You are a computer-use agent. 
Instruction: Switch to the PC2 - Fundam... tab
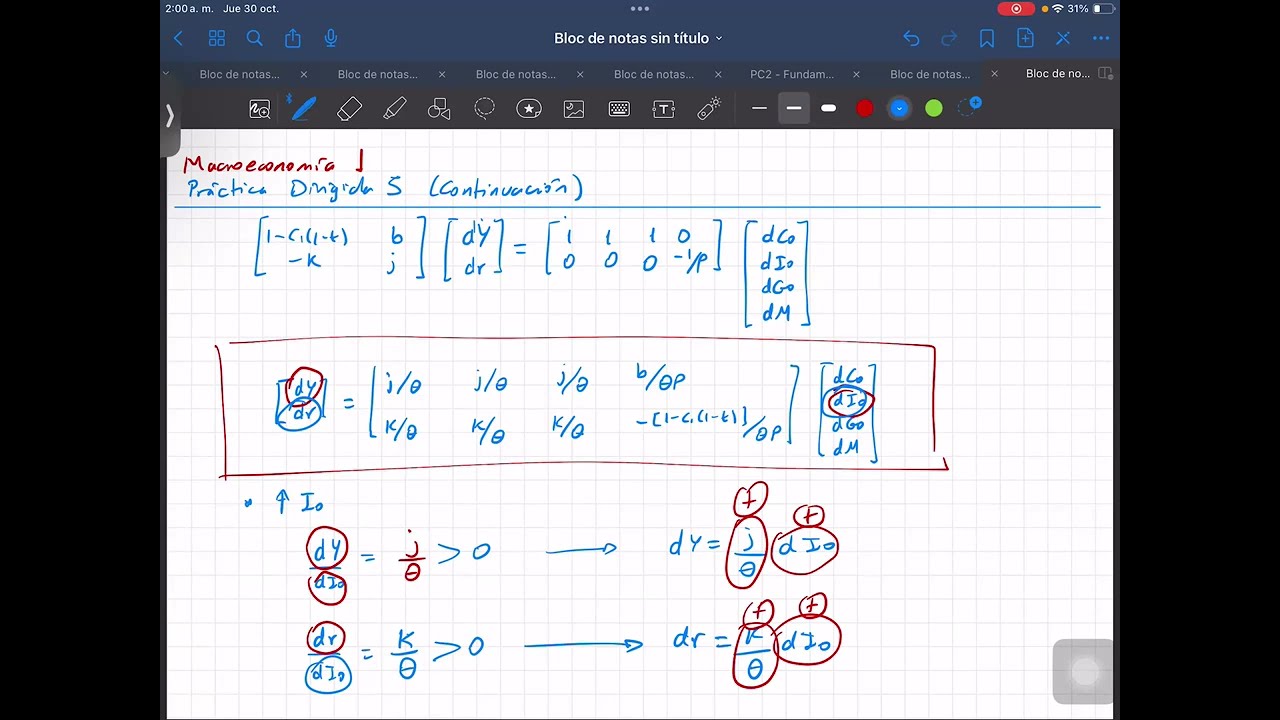pyautogui.click(x=792, y=74)
